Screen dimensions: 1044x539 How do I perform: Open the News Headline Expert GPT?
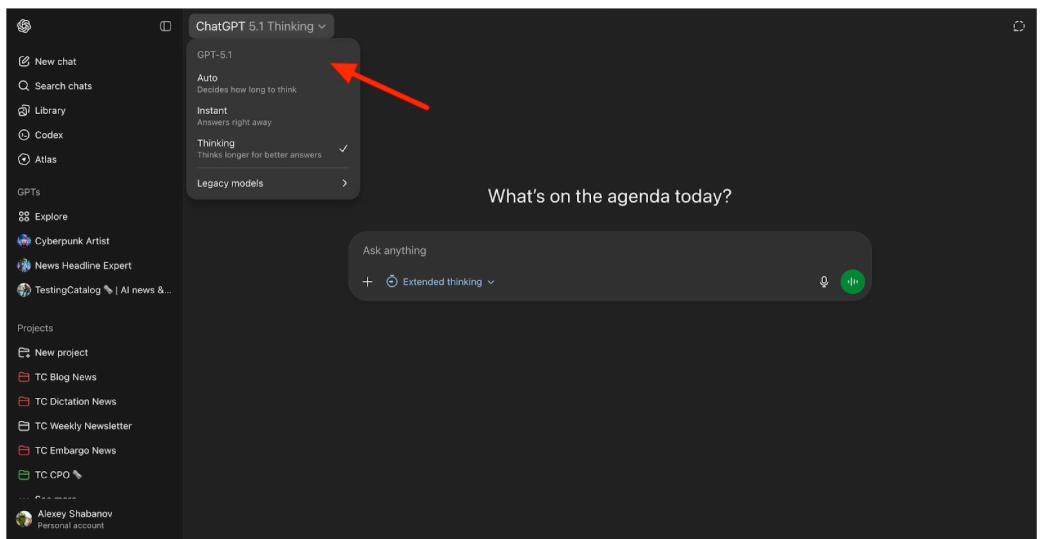[93, 266]
